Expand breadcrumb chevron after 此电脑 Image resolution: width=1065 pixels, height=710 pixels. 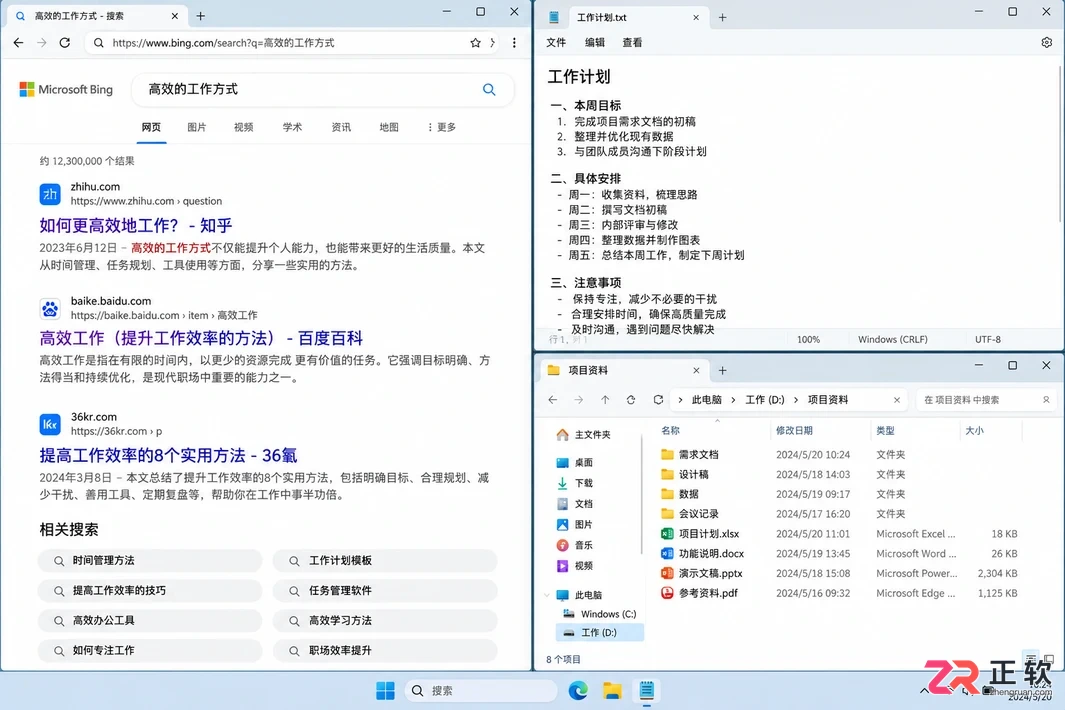click(734, 400)
